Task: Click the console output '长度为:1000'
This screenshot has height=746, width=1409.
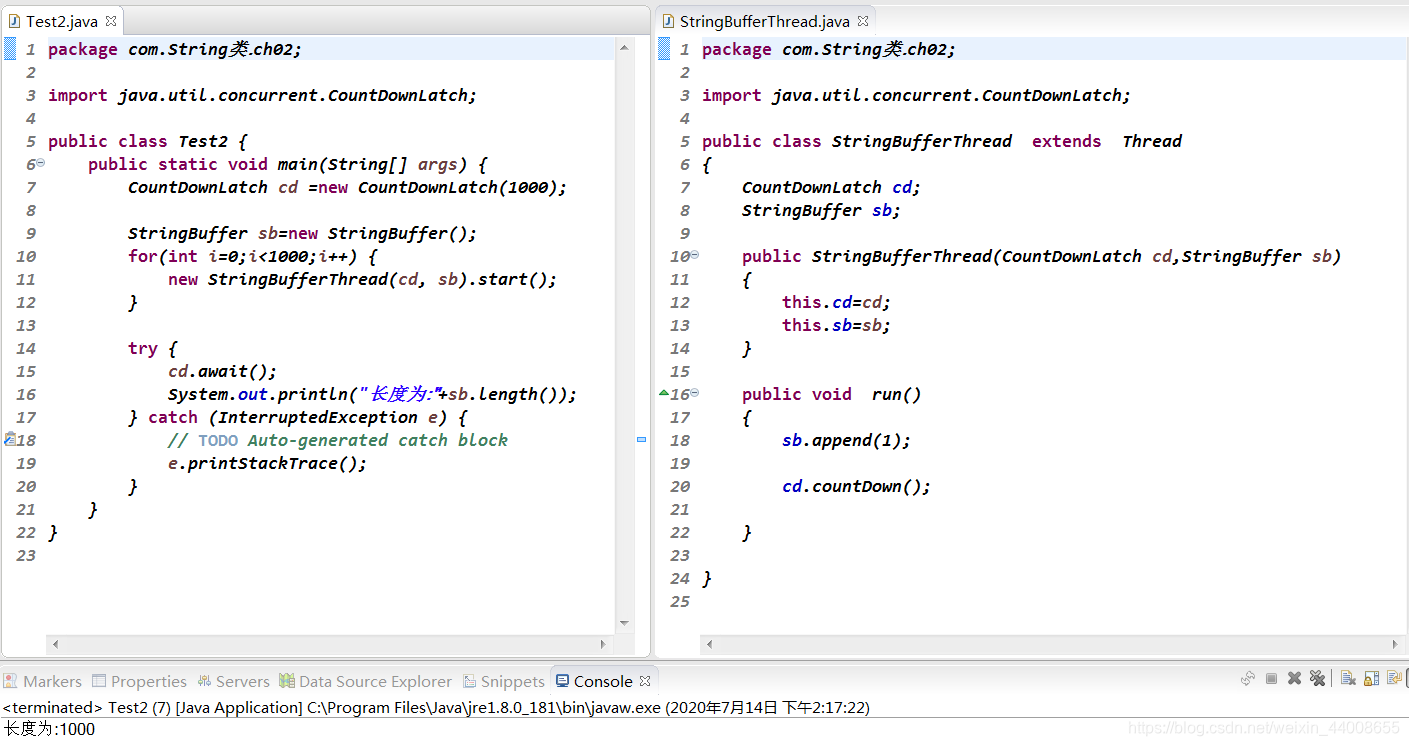Action: point(49,729)
